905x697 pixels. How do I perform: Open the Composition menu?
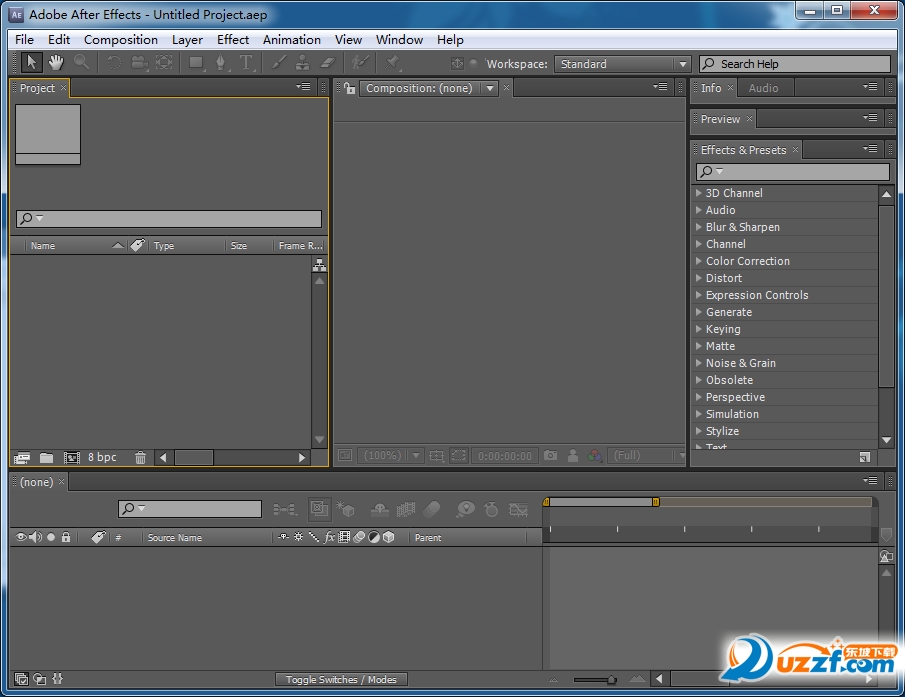(x=120, y=40)
